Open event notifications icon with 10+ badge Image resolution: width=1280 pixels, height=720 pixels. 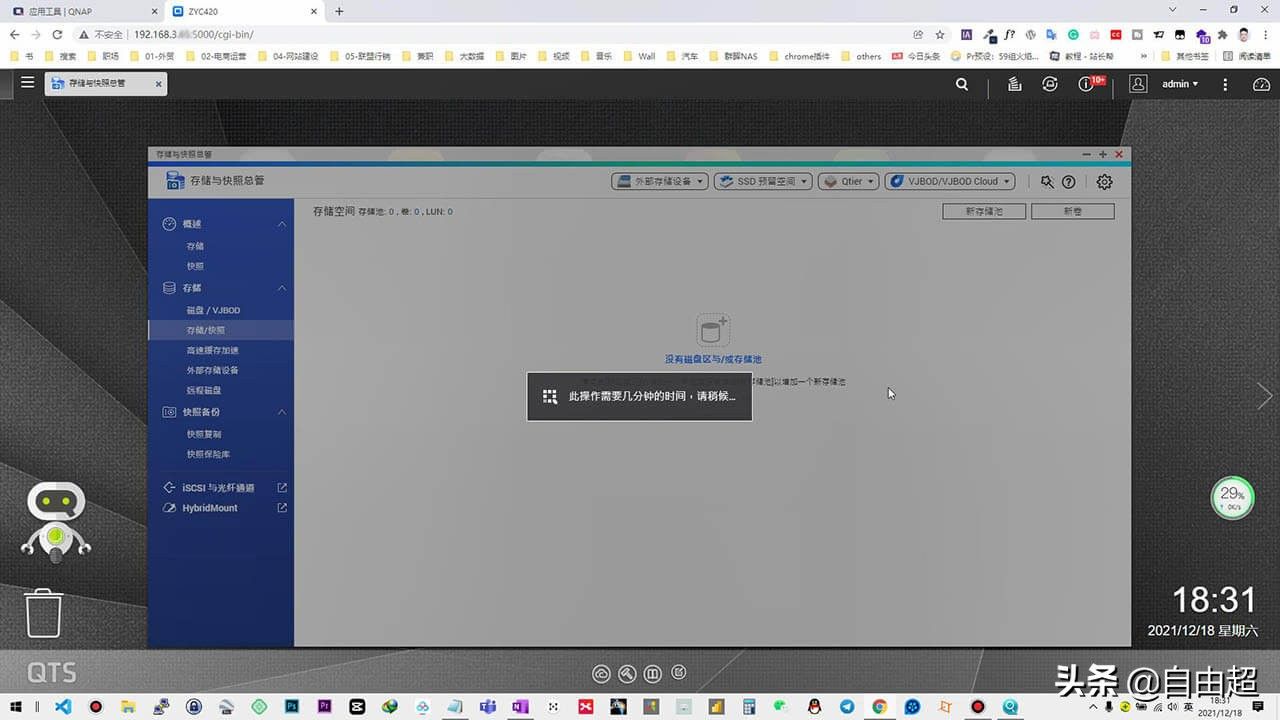click(x=1087, y=84)
